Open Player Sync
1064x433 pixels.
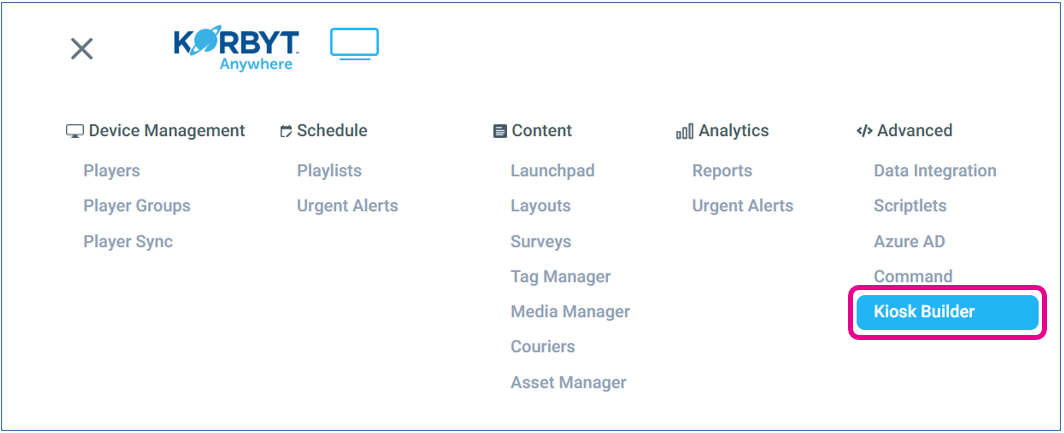click(x=128, y=241)
